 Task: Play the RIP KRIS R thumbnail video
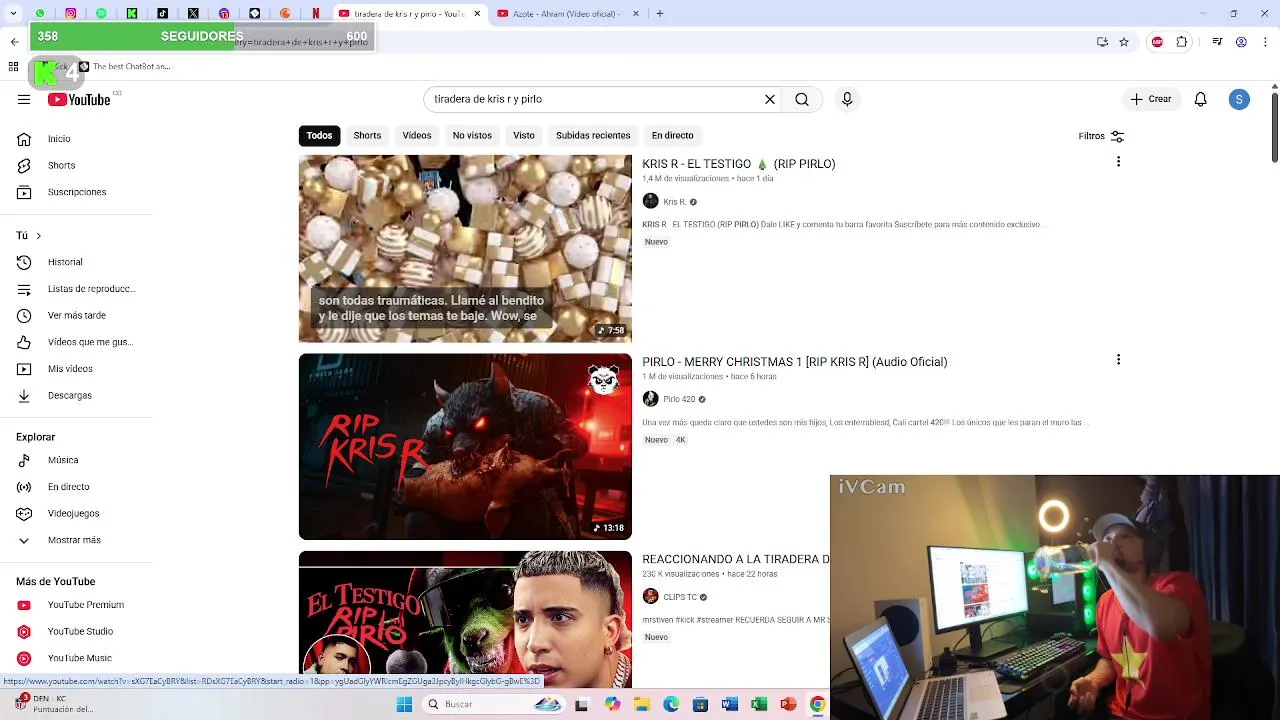pos(465,446)
